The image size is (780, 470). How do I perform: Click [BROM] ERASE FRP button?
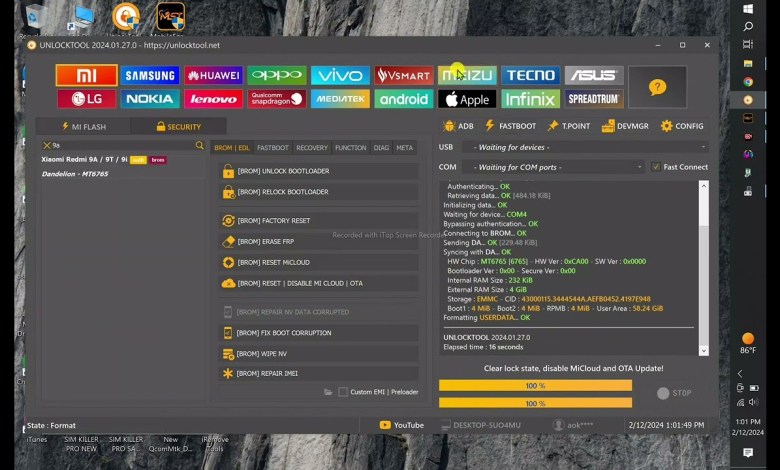pos(318,241)
